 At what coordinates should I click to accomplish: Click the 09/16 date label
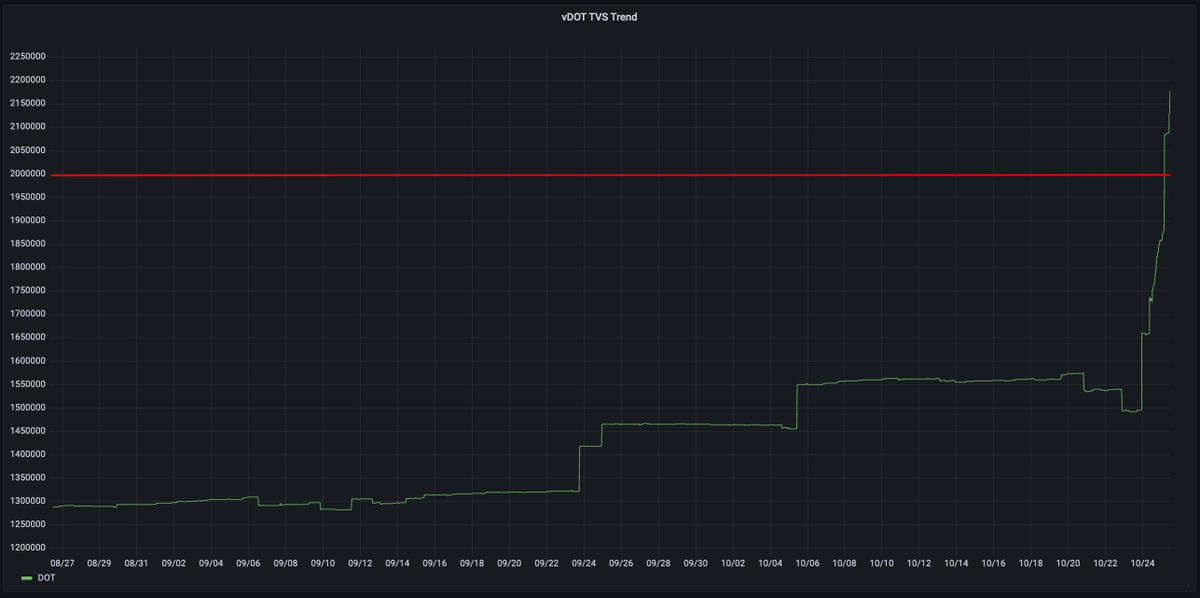click(435, 563)
